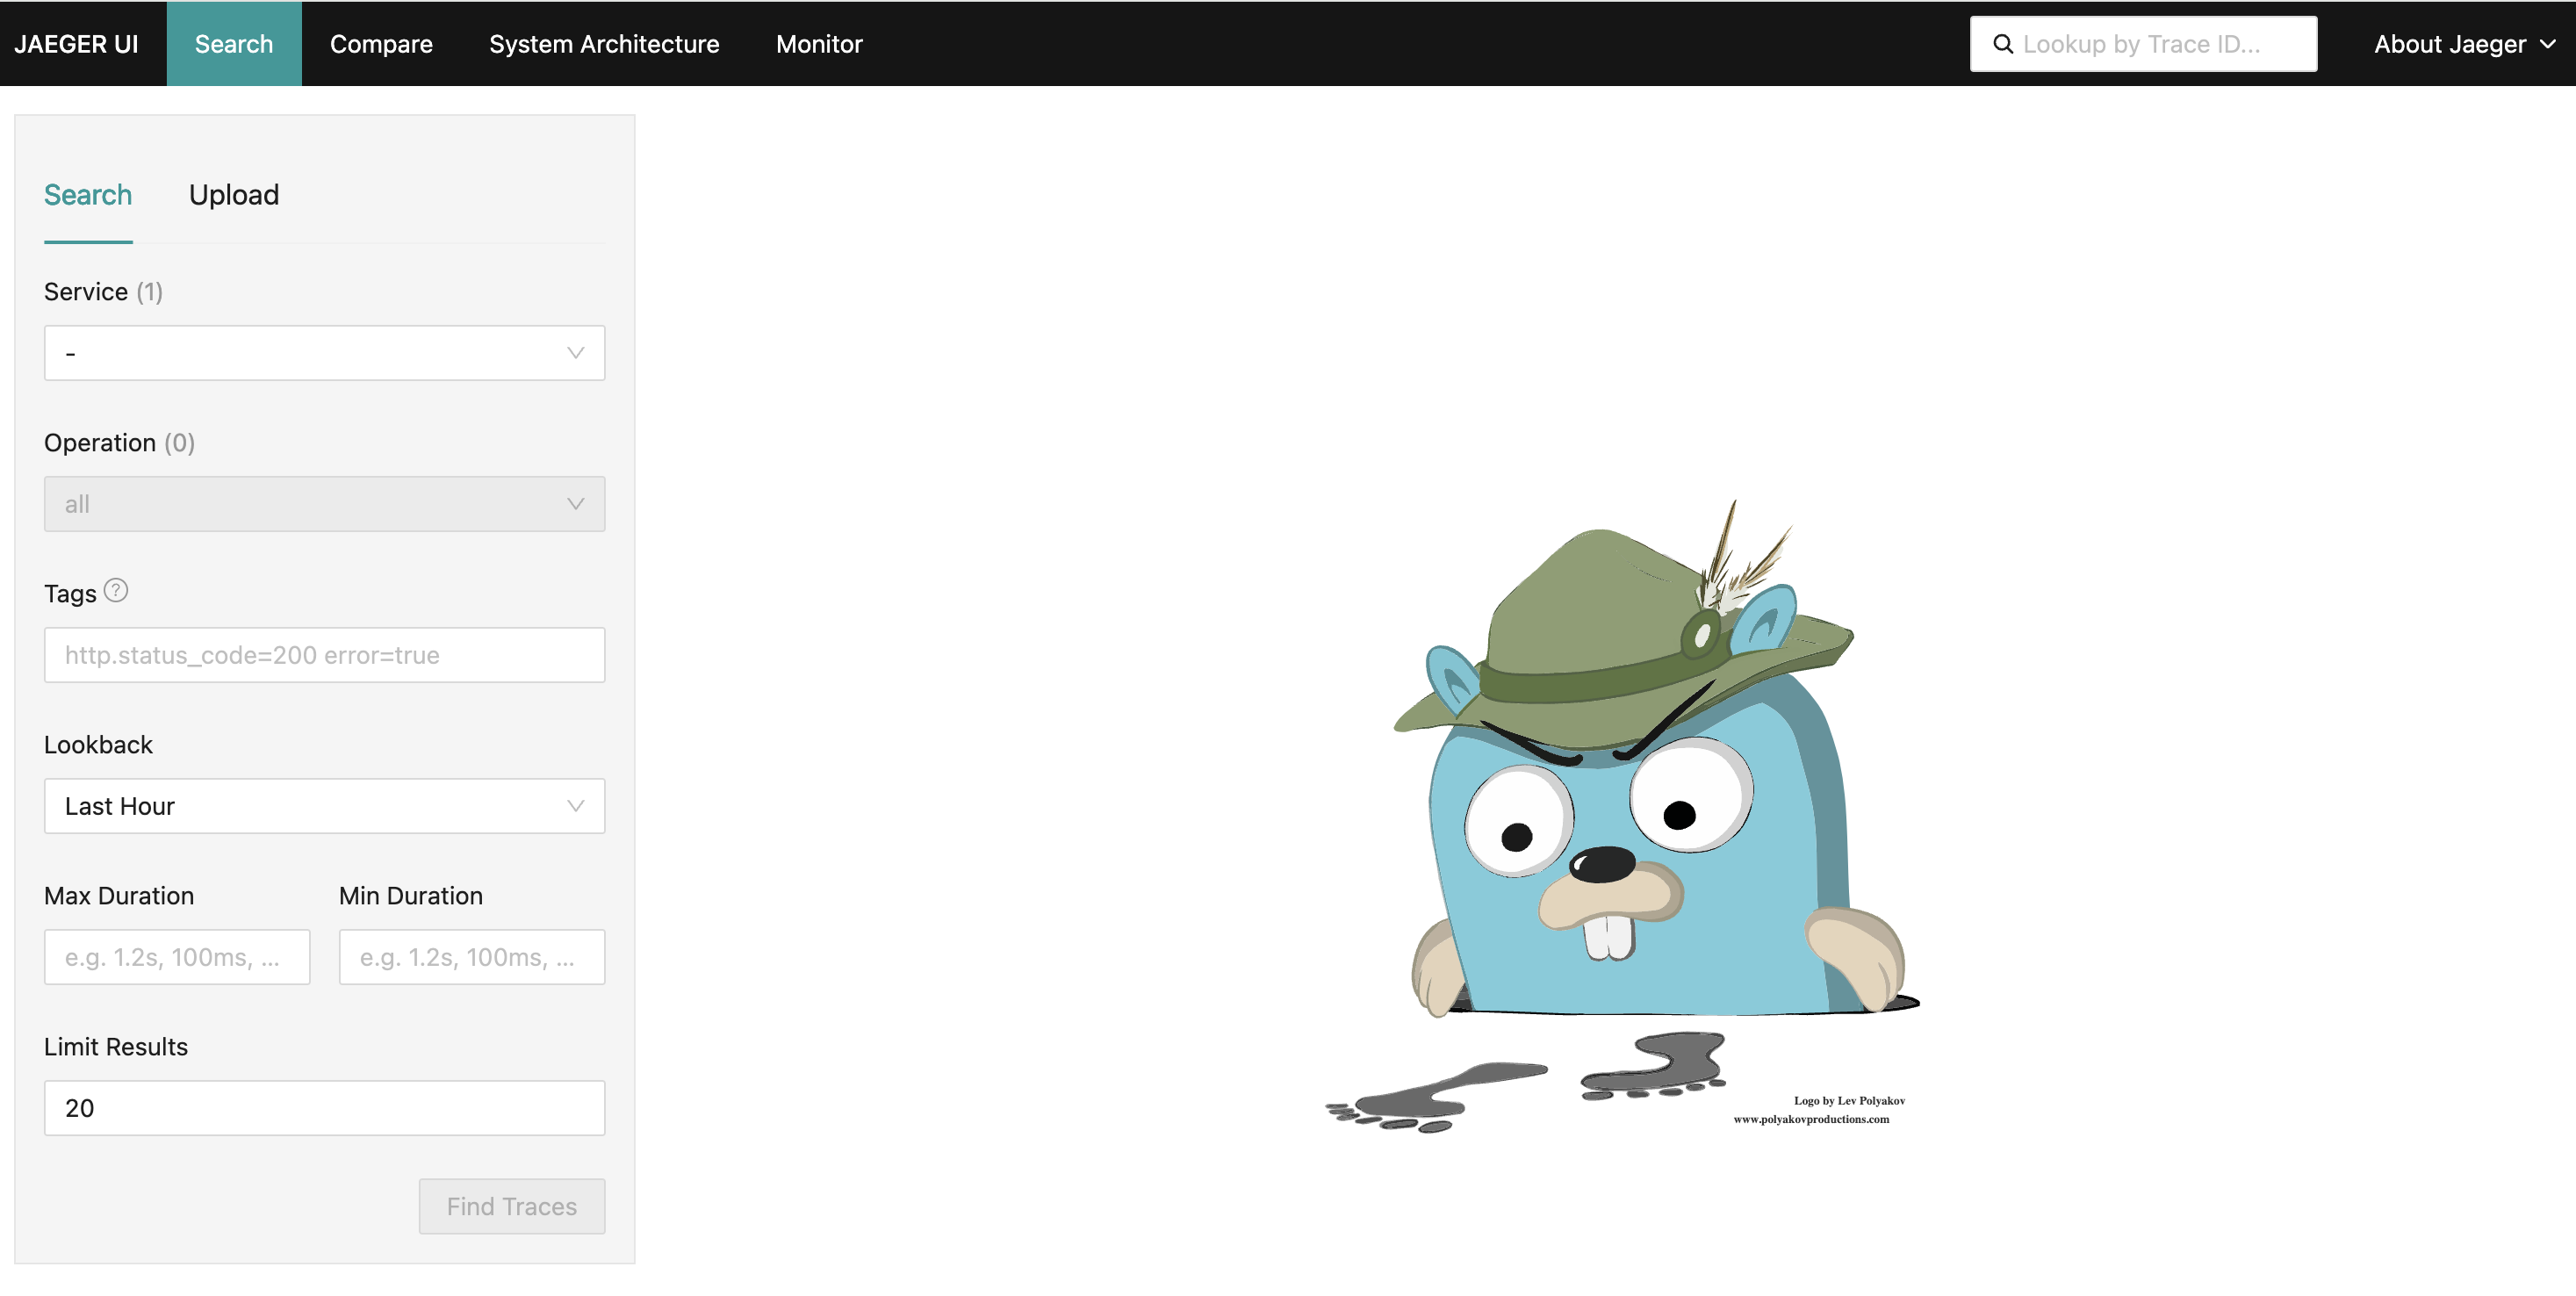The height and width of the screenshot is (1296, 2576).
Task: Open the Monitor page
Action: coord(819,44)
